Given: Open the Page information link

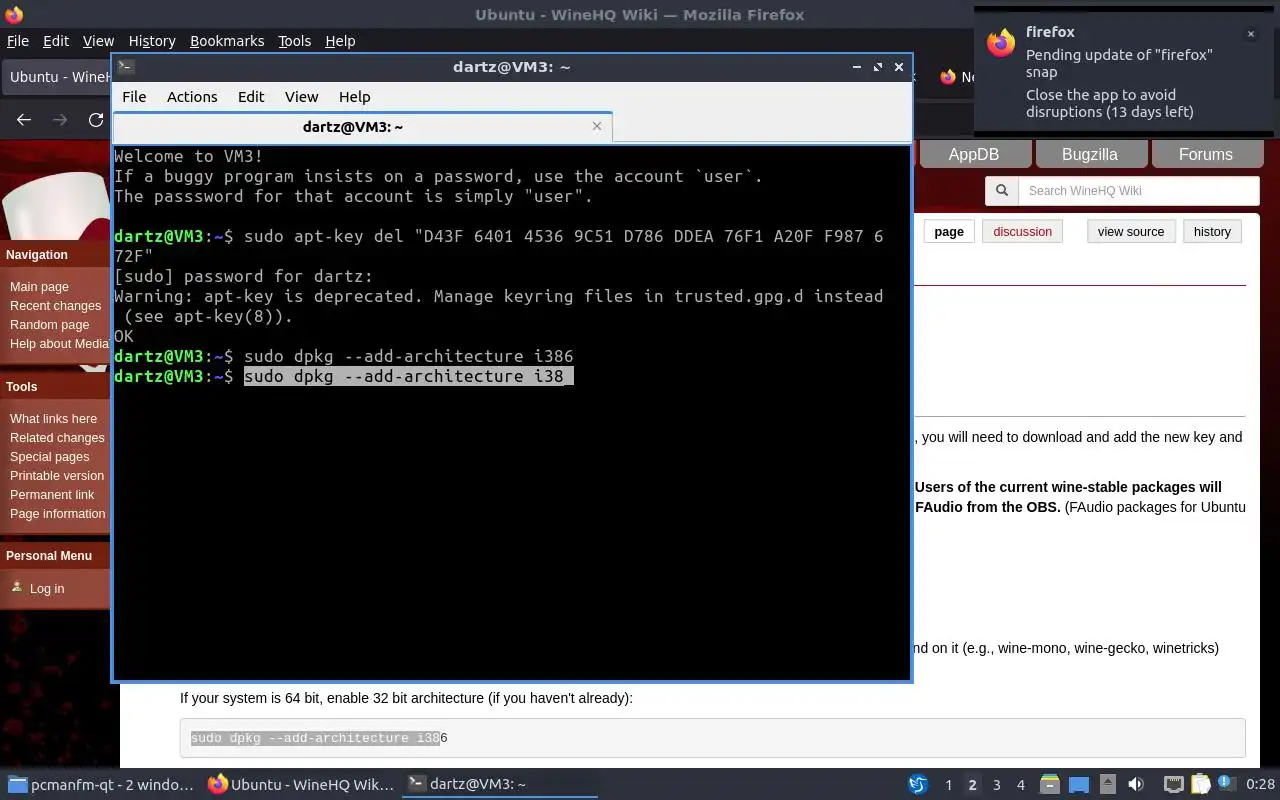Looking at the screenshot, I should (x=57, y=514).
